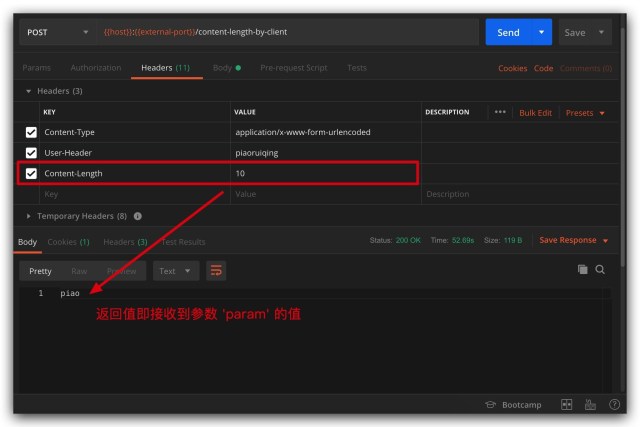Open the Pre-request Script tab

(x=294, y=68)
